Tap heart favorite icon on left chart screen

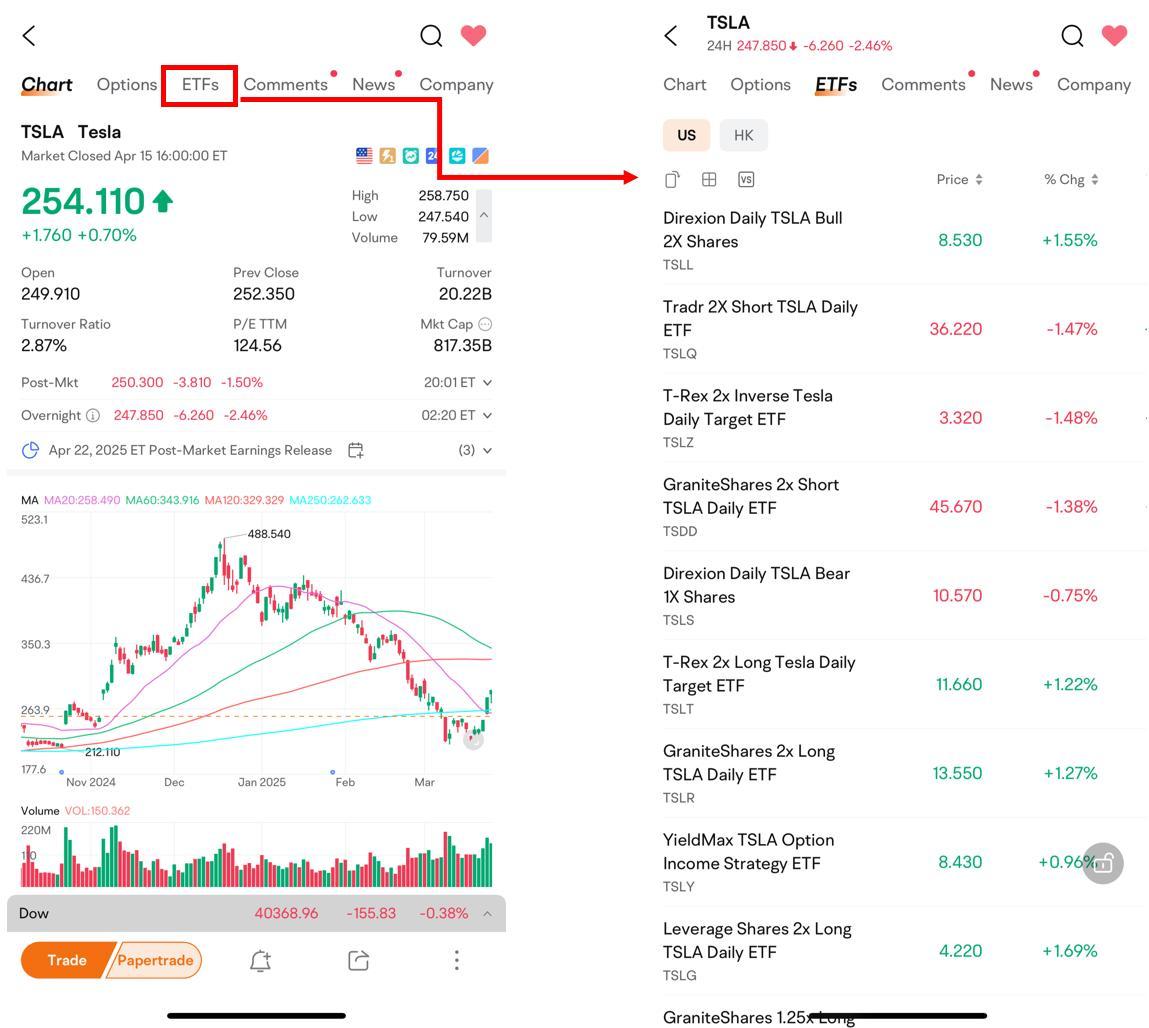click(x=473, y=34)
